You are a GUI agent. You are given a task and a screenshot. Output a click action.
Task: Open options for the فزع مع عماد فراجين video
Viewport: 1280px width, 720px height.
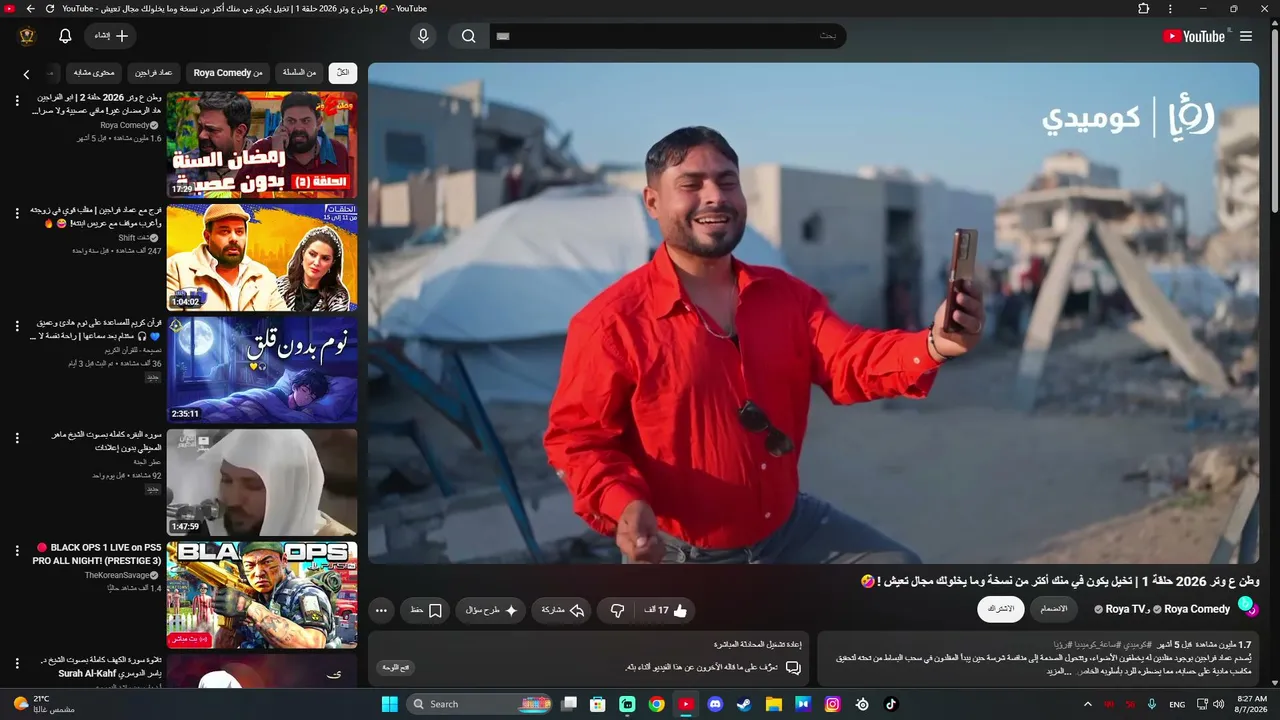(x=17, y=213)
